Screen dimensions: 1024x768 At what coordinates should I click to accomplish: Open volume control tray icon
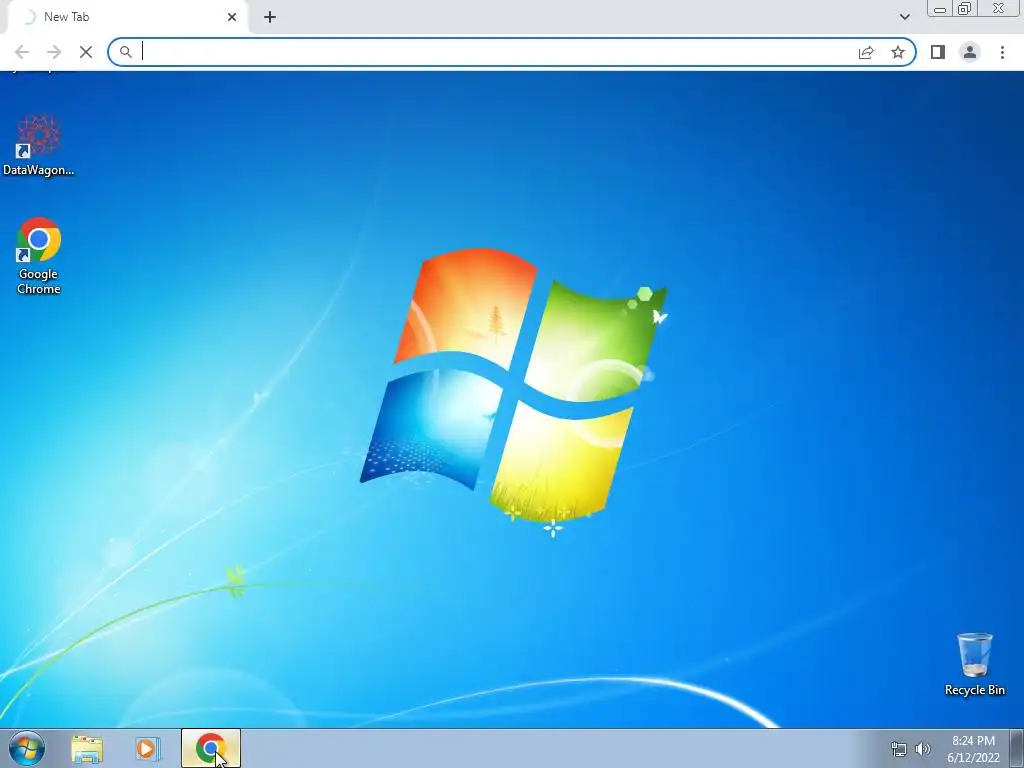923,749
